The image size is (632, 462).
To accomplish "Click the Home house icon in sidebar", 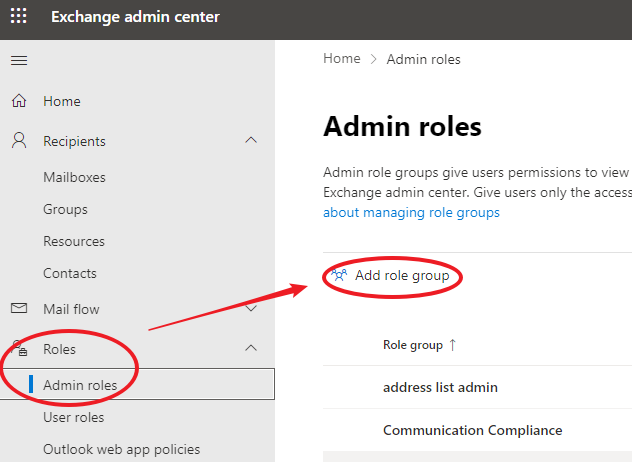I will click(19, 101).
